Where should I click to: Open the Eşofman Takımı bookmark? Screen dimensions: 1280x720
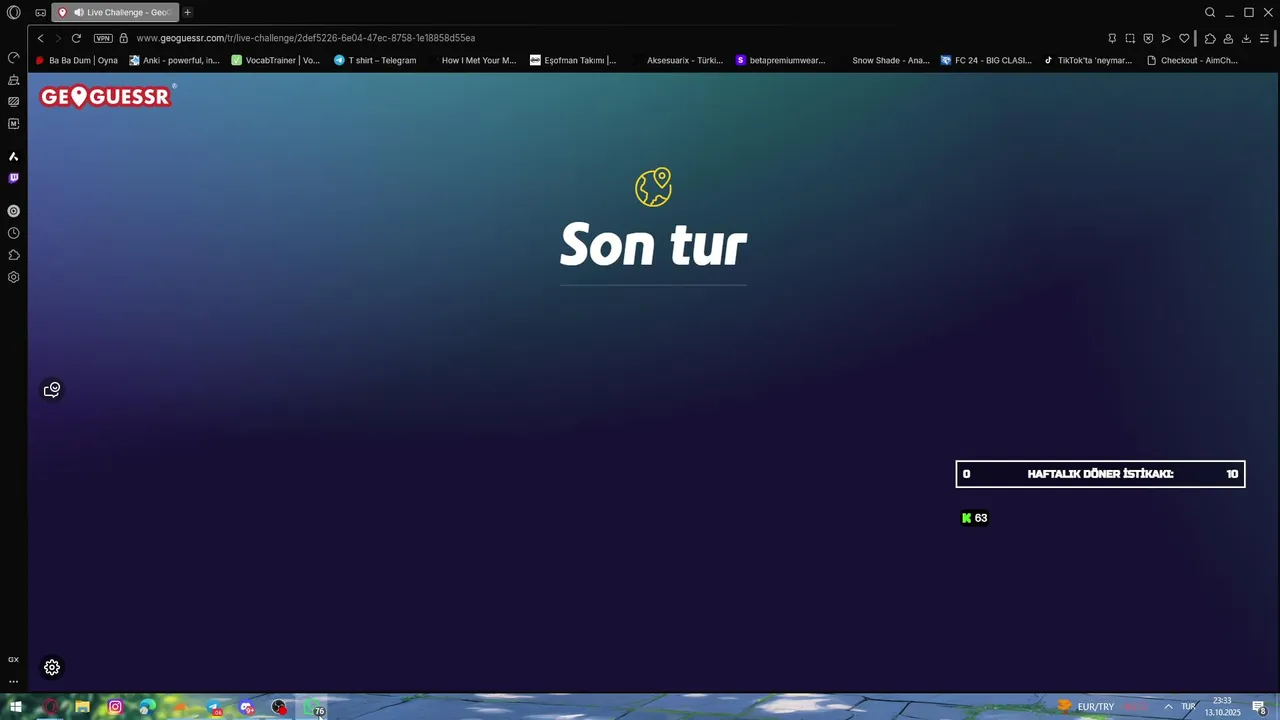click(573, 60)
